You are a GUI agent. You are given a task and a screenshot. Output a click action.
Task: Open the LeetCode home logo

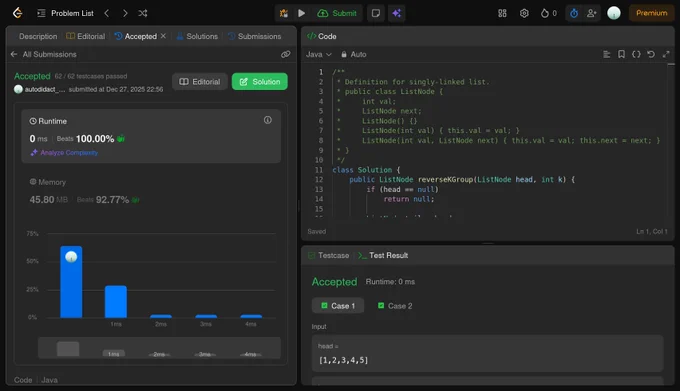(17, 13)
